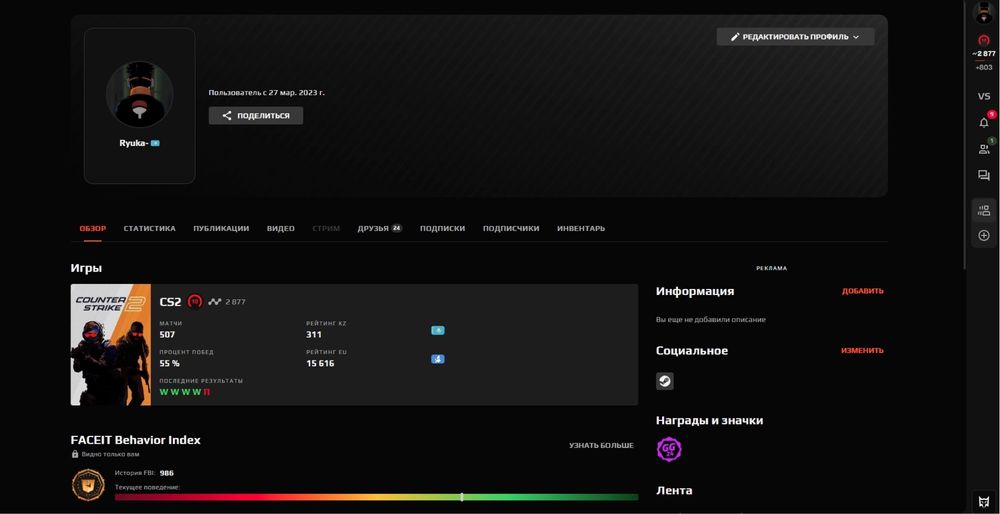Click the Вы еще не добавили описание text

[710, 319]
